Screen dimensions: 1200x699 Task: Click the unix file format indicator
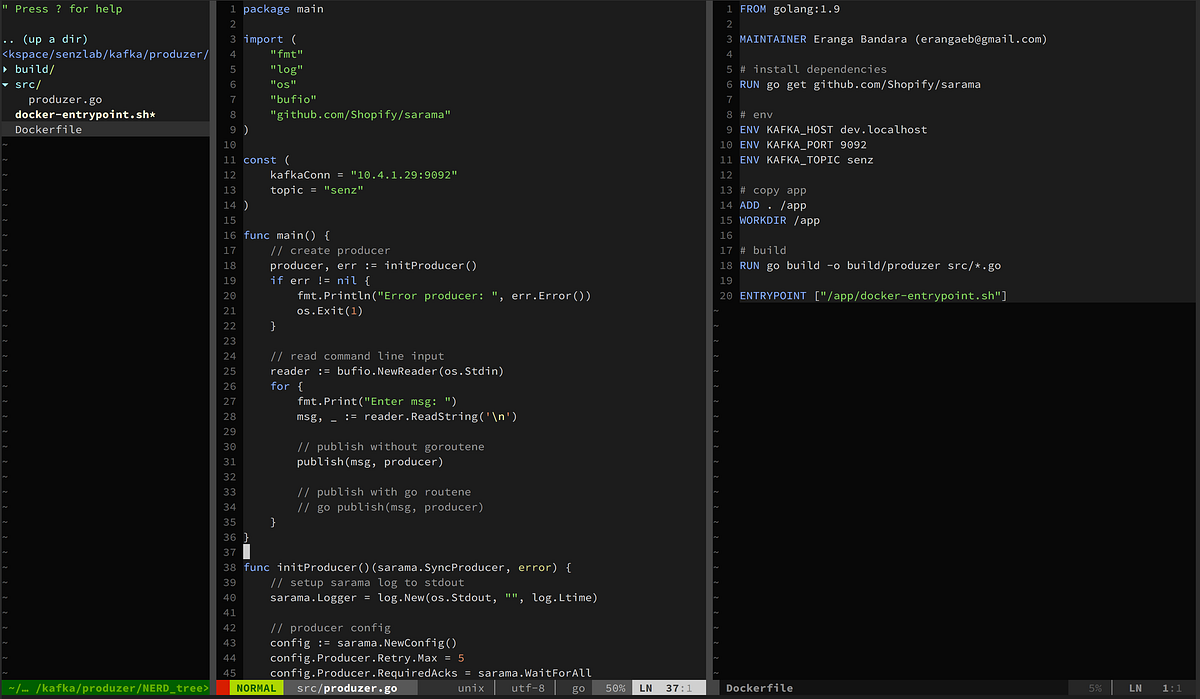(470, 687)
